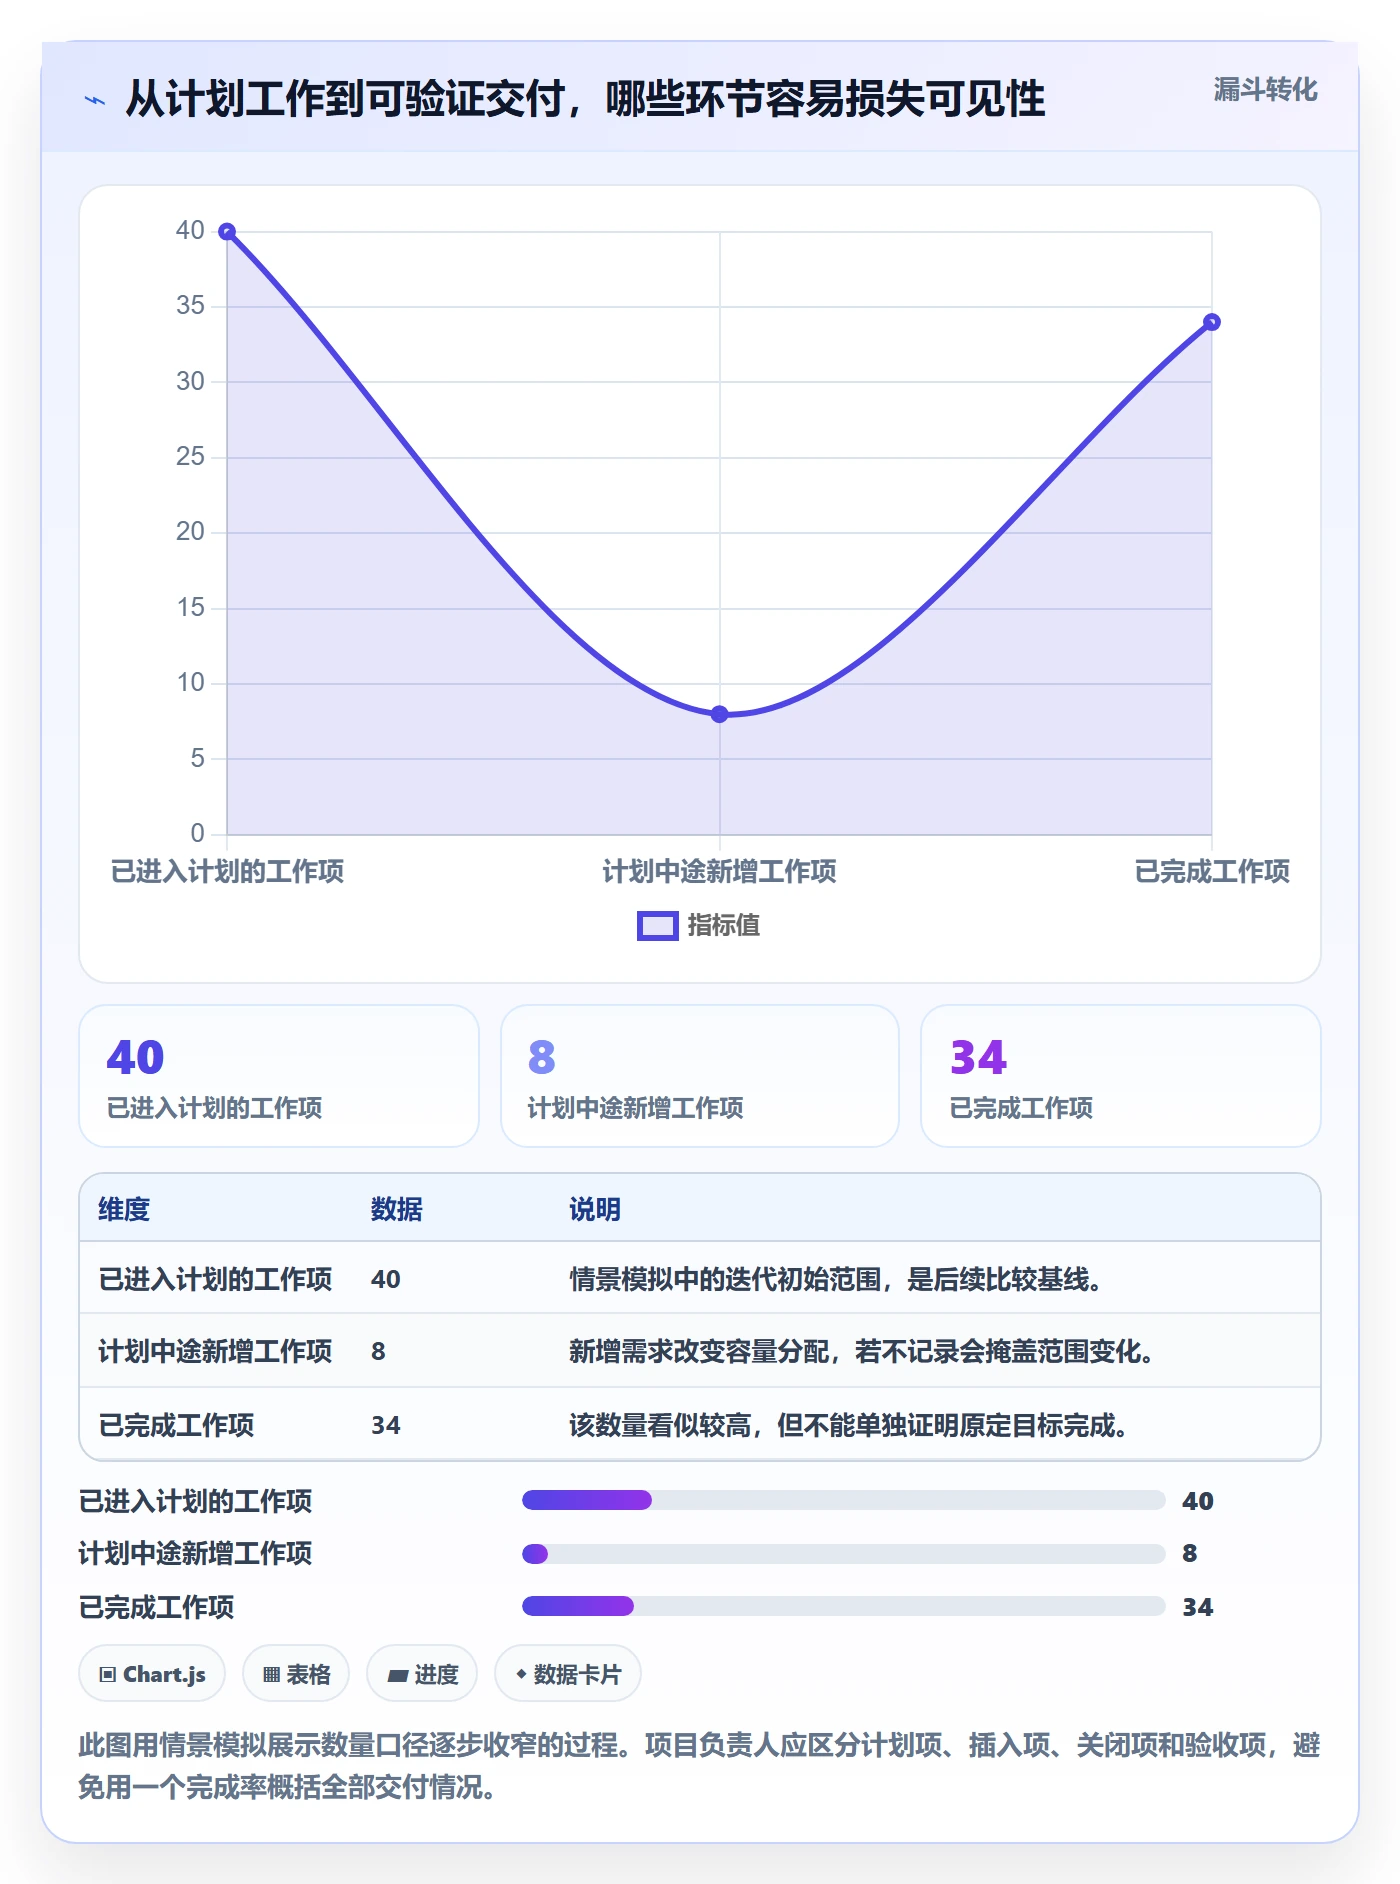Image resolution: width=1400 pixels, height=1884 pixels.
Task: Click the footer paragraph starting 此图用情景模拟
Action: point(699,1765)
